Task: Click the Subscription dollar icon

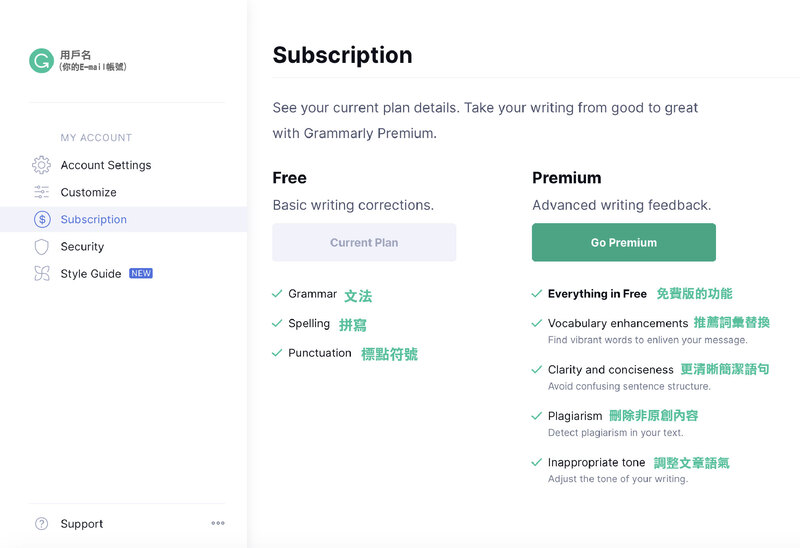Action: point(41,219)
